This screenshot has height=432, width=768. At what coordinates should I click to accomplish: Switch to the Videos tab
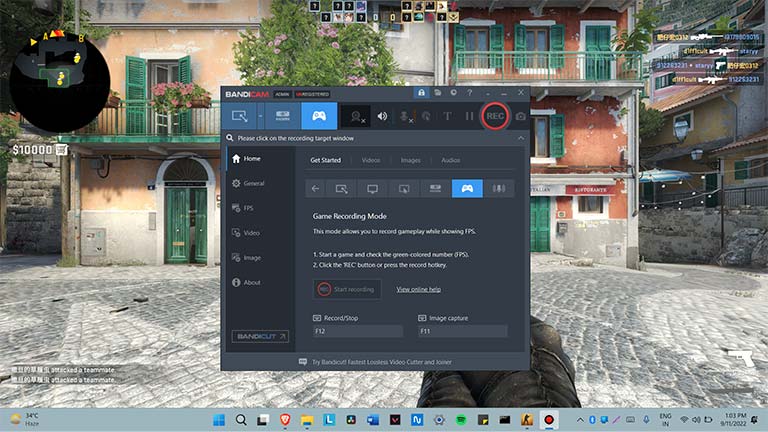click(371, 160)
